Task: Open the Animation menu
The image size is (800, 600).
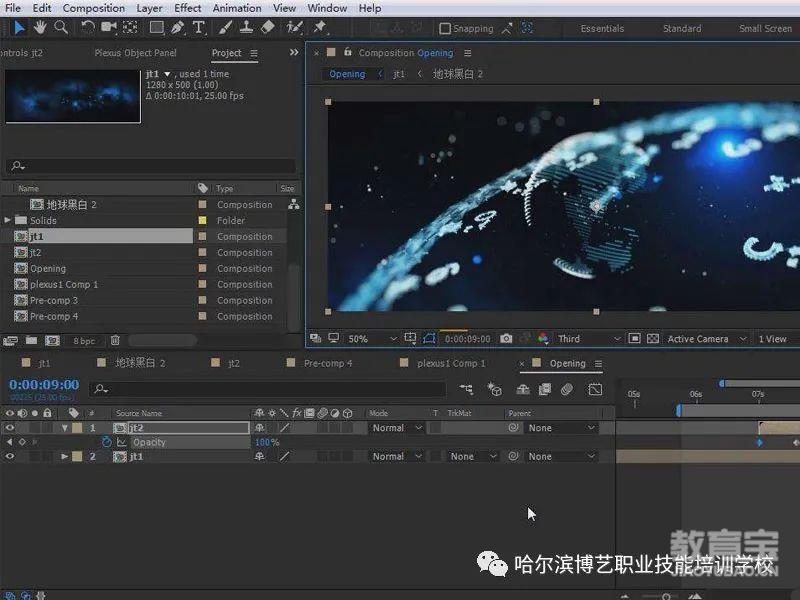Action: coord(237,8)
